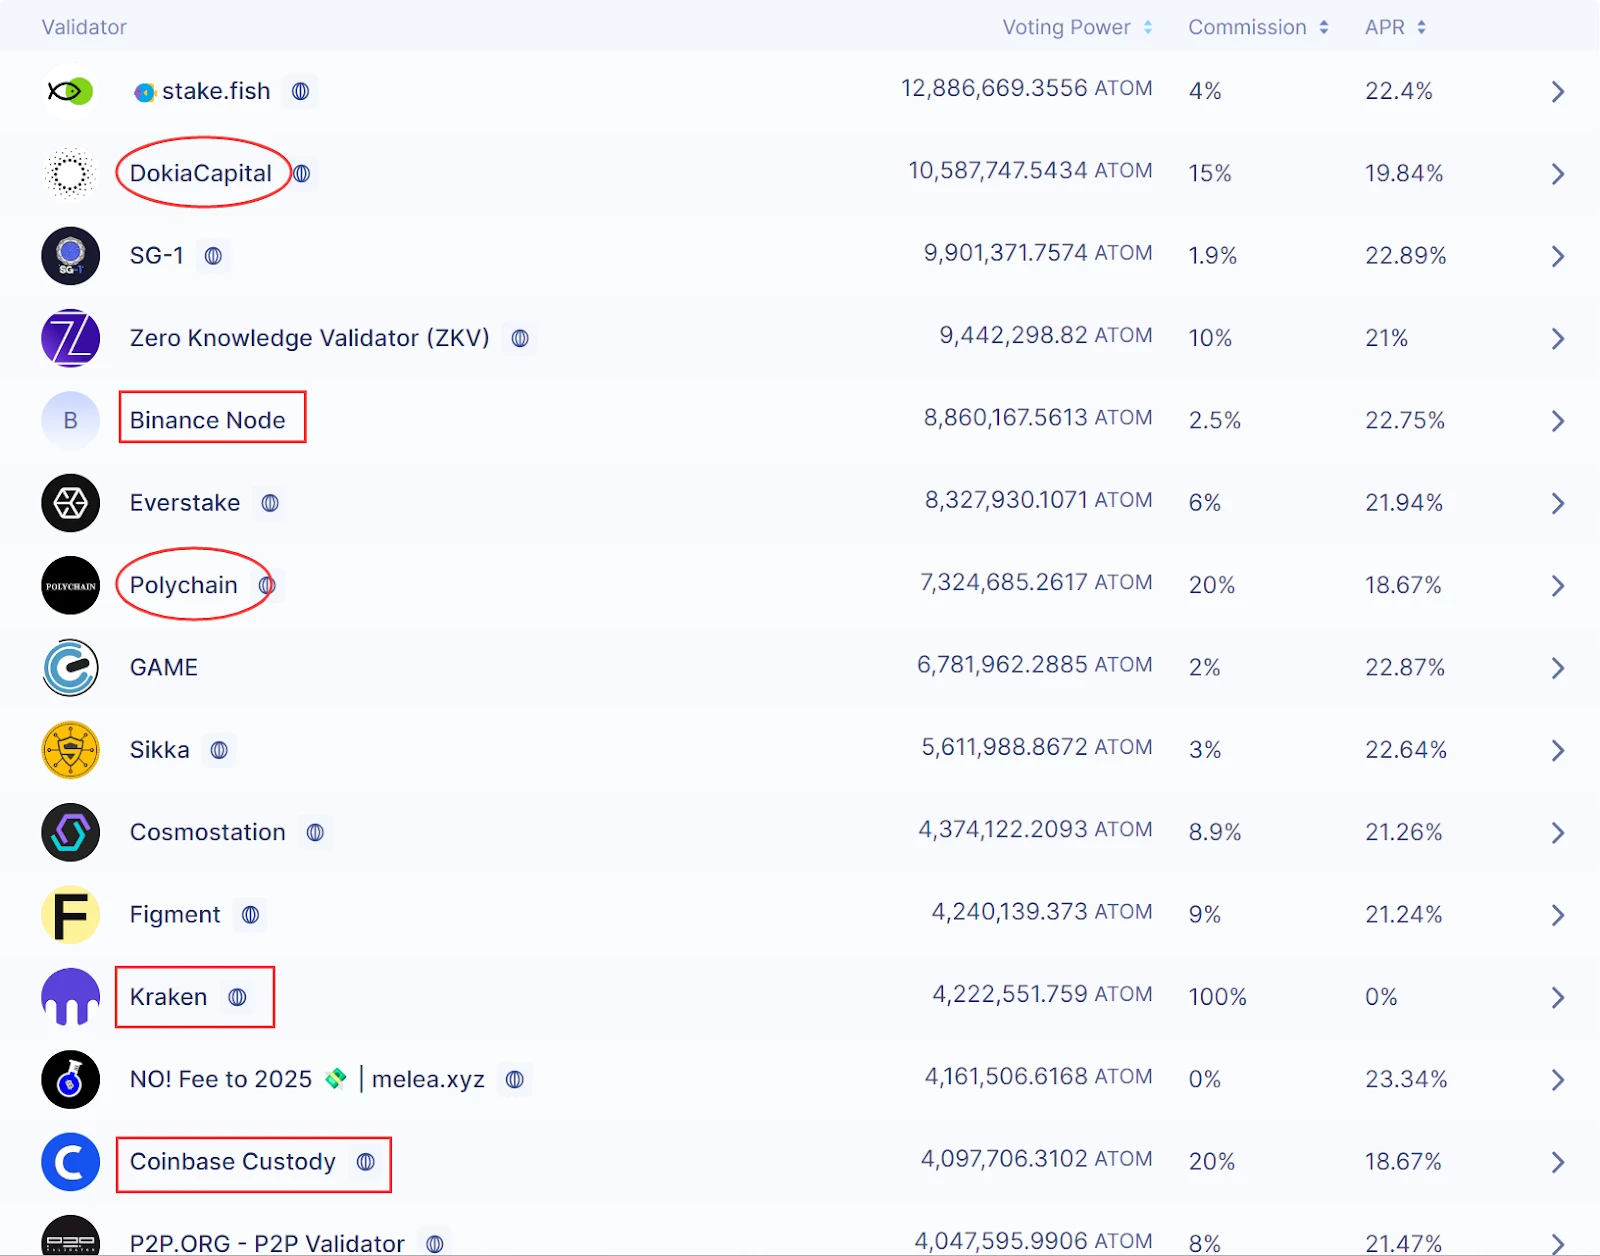Viewport: 1600px width, 1256px height.
Task: Click the badge icon beside Figment
Action: click(x=250, y=915)
